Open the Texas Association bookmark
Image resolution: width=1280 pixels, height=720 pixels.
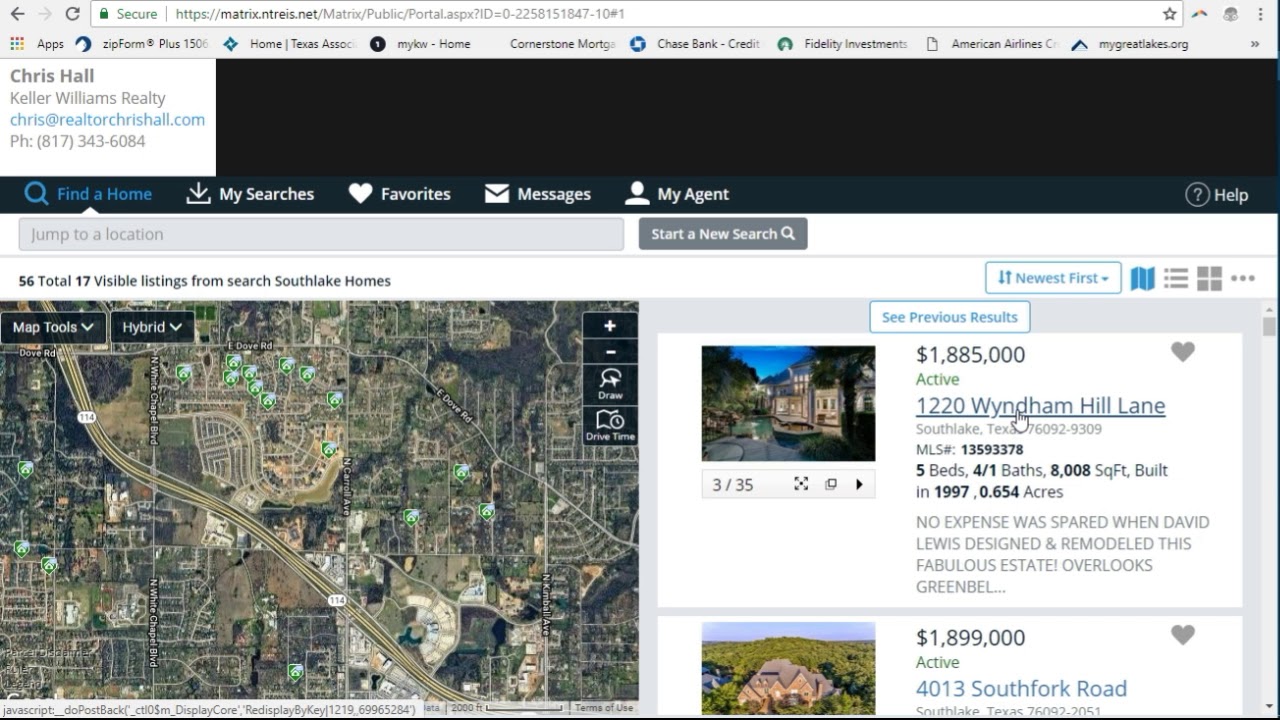tap(290, 44)
